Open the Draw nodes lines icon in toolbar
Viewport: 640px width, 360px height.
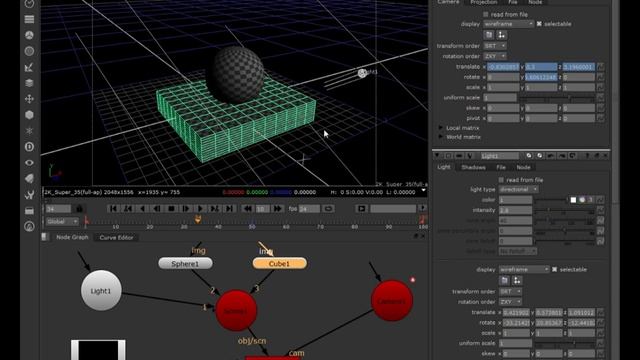tap(29, 19)
